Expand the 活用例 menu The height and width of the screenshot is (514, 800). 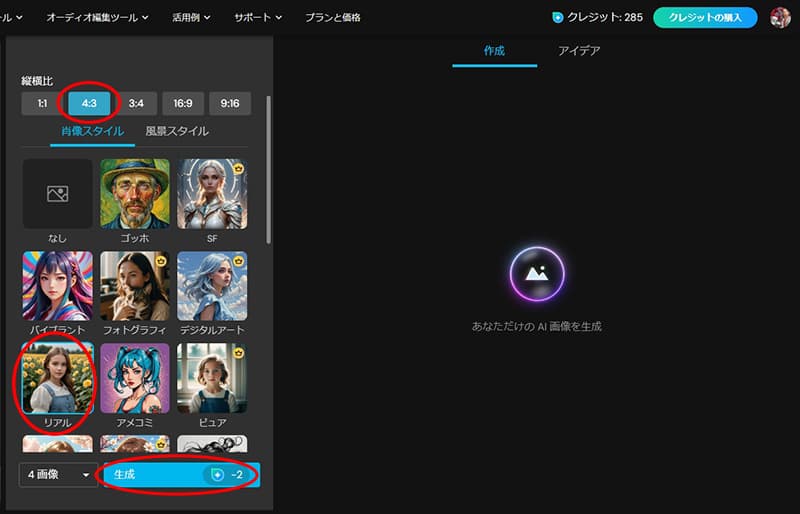(x=191, y=17)
